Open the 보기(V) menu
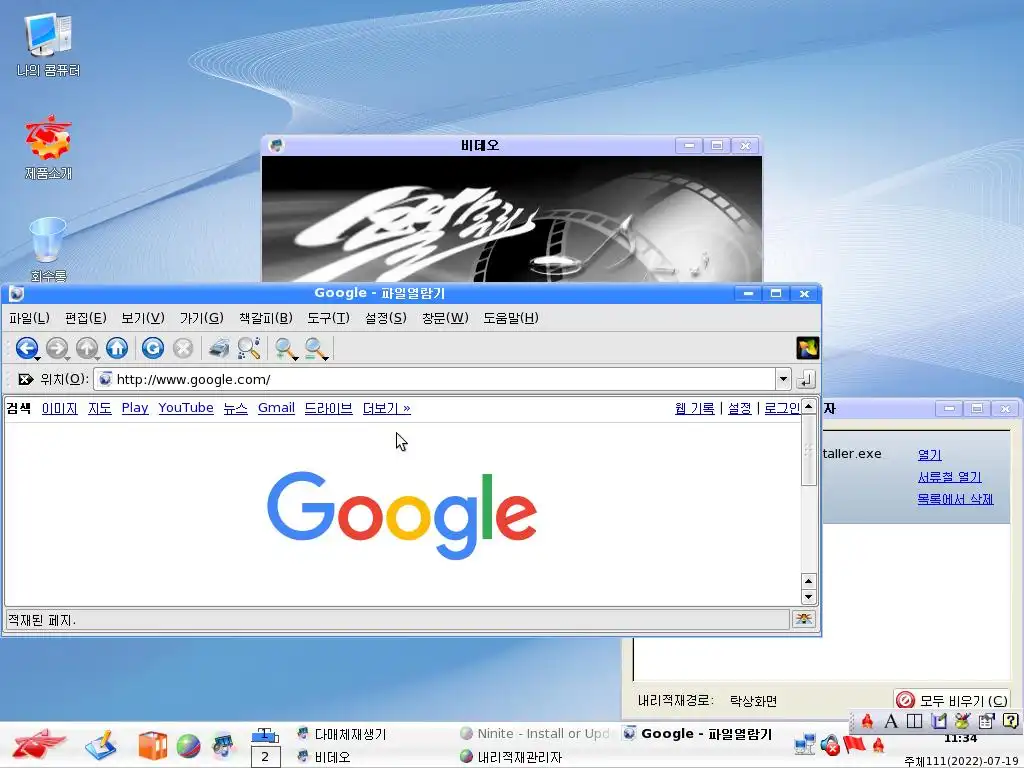The width and height of the screenshot is (1024, 768). point(143,318)
